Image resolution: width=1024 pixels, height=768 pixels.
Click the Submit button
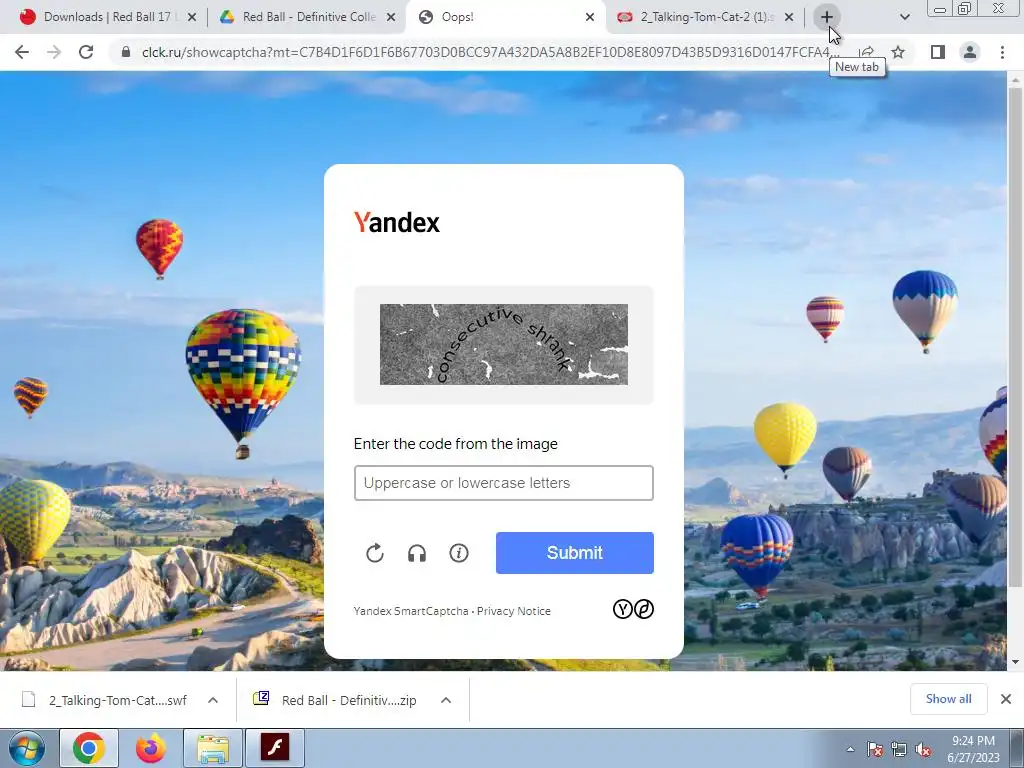(x=575, y=553)
